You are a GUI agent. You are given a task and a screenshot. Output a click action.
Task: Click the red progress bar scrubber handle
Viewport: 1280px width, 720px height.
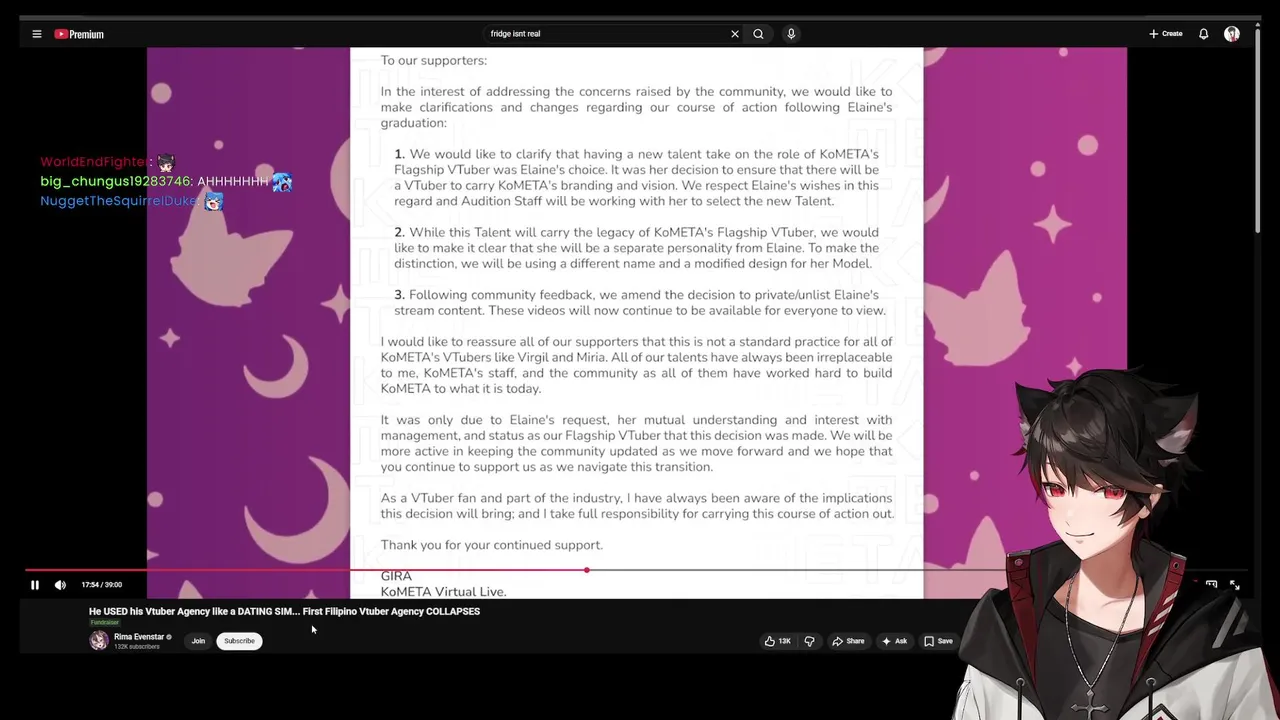coord(587,570)
